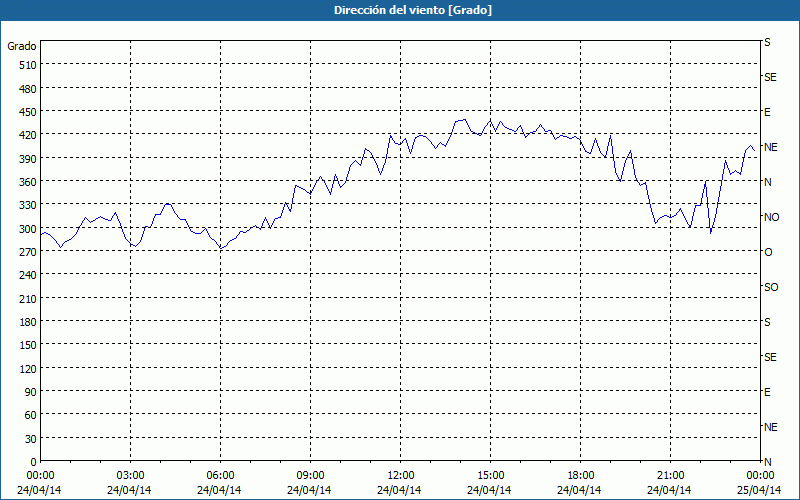Select the 240 degree axis label
This screenshot has width=800, height=500.
[28, 276]
